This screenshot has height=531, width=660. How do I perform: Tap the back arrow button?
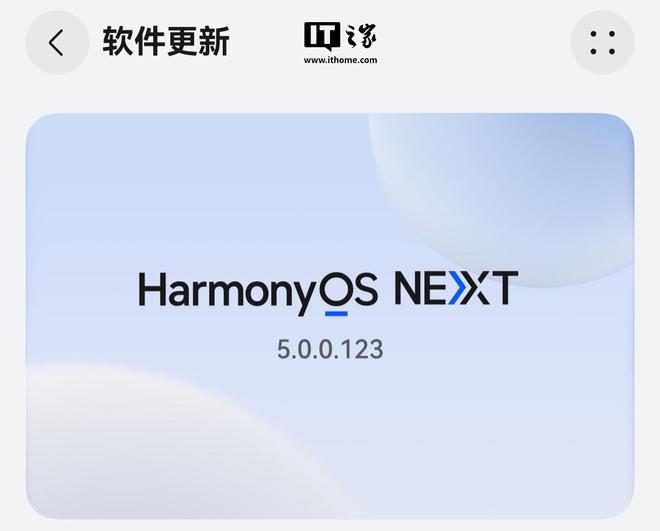tap(57, 42)
